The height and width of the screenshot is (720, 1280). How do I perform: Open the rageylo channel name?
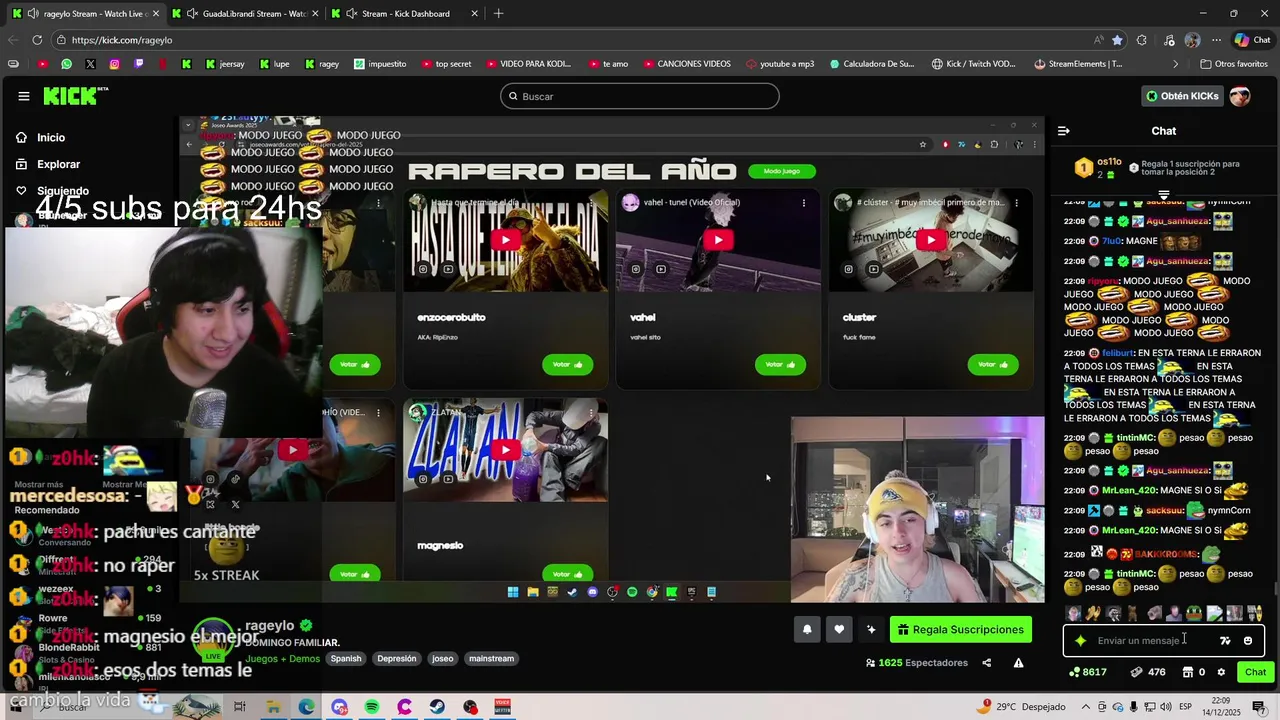click(270, 626)
